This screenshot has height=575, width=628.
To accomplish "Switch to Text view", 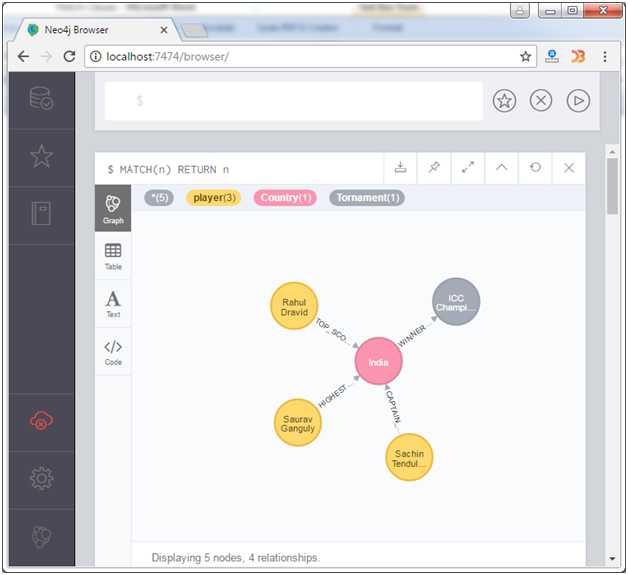I will point(113,304).
